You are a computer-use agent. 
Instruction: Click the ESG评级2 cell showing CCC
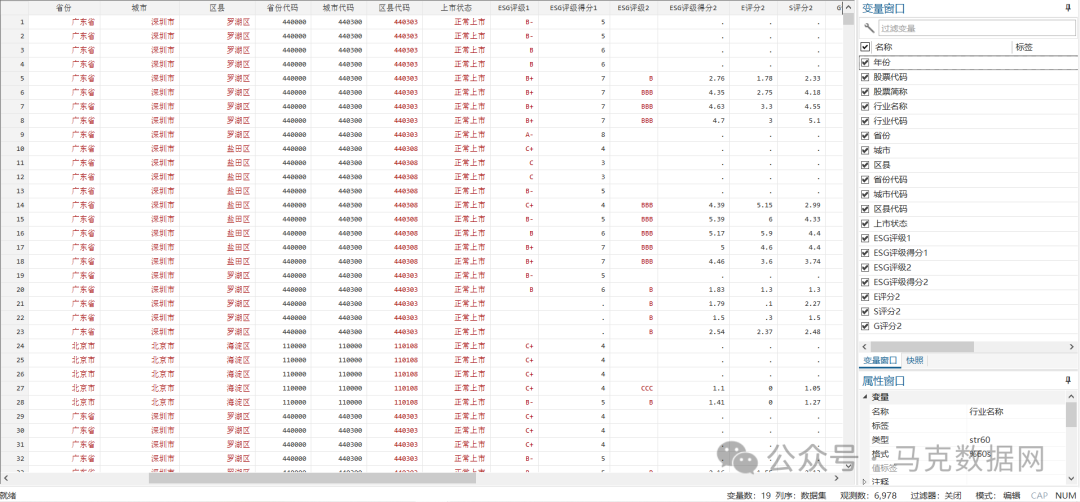click(x=634, y=388)
